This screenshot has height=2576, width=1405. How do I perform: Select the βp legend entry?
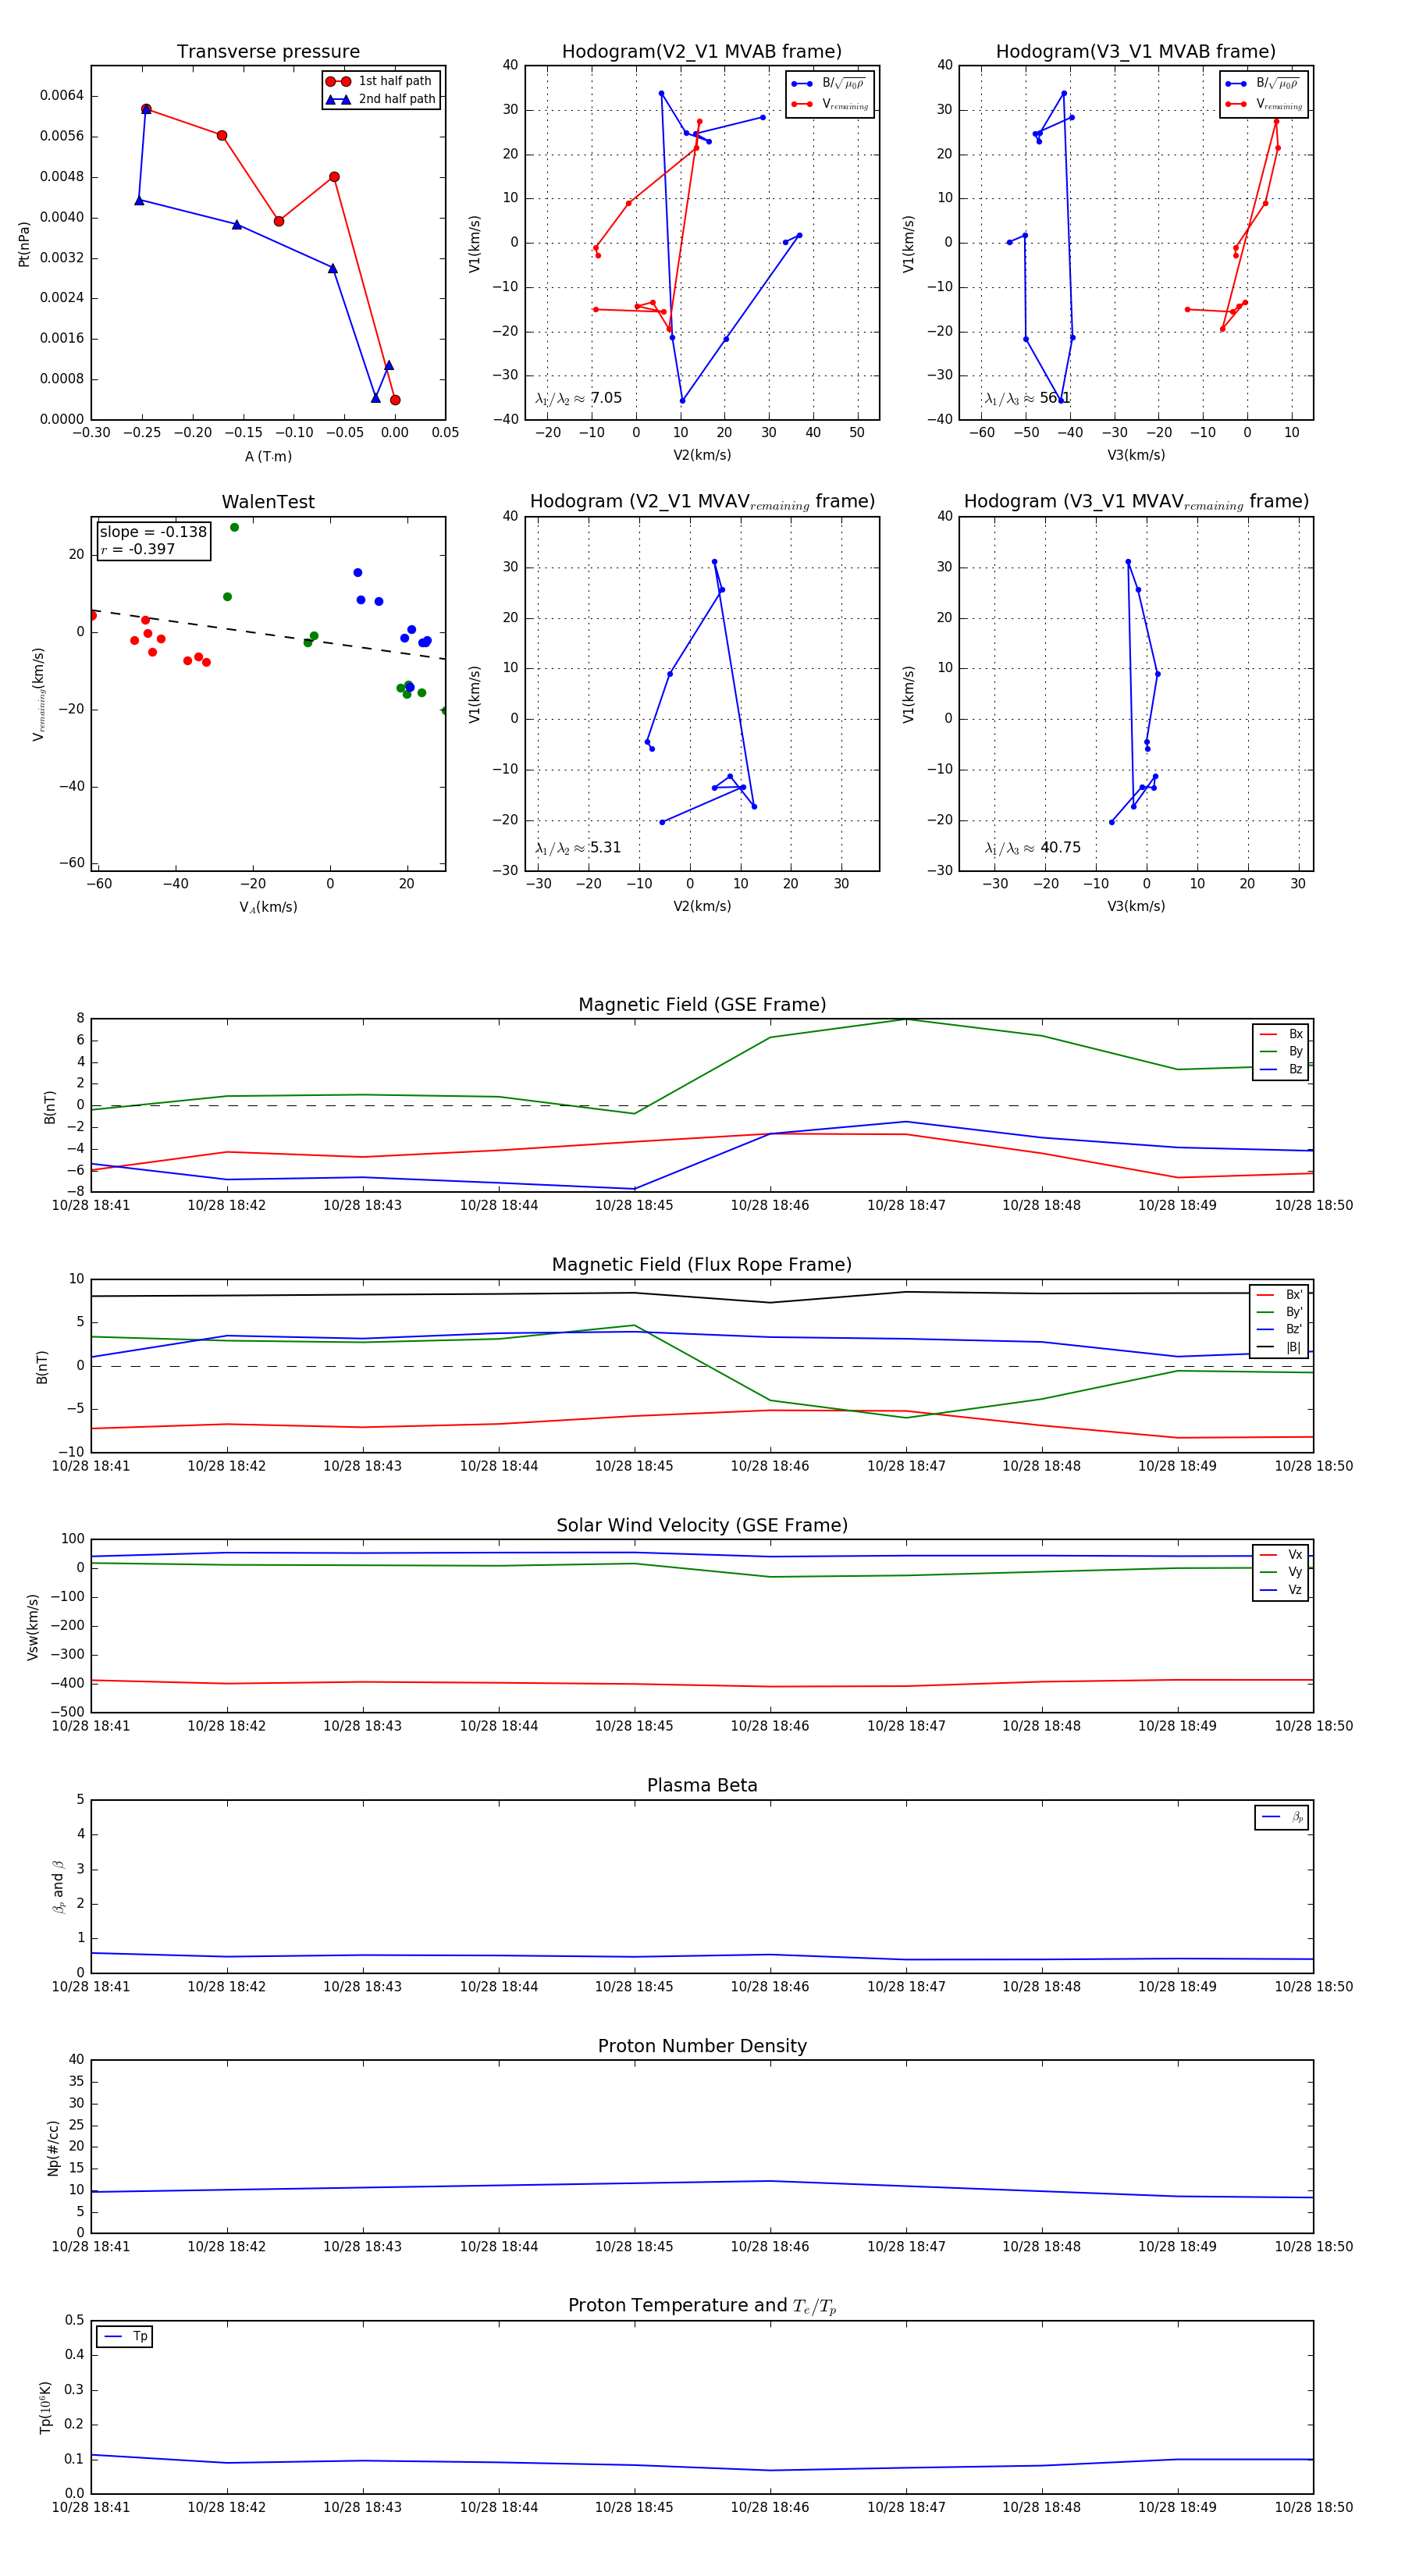point(1283,1817)
